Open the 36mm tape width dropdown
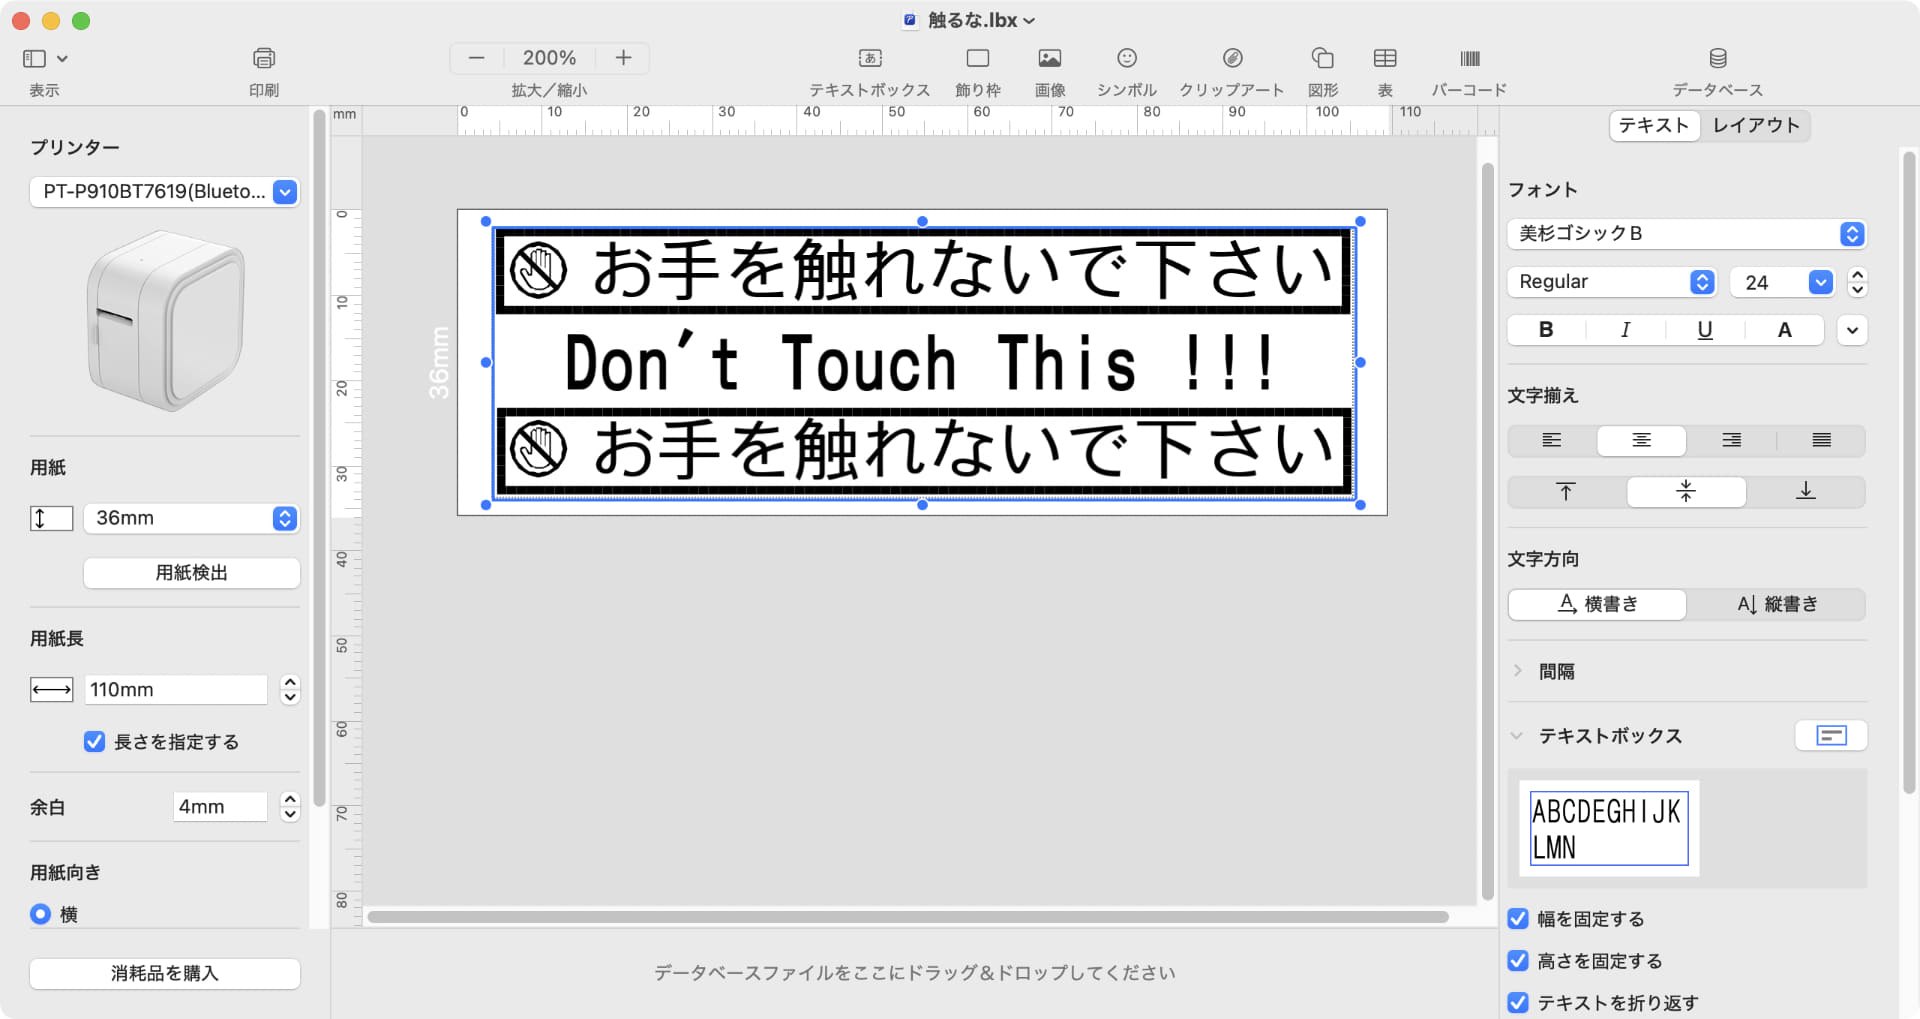This screenshot has height=1019, width=1920. (x=283, y=518)
